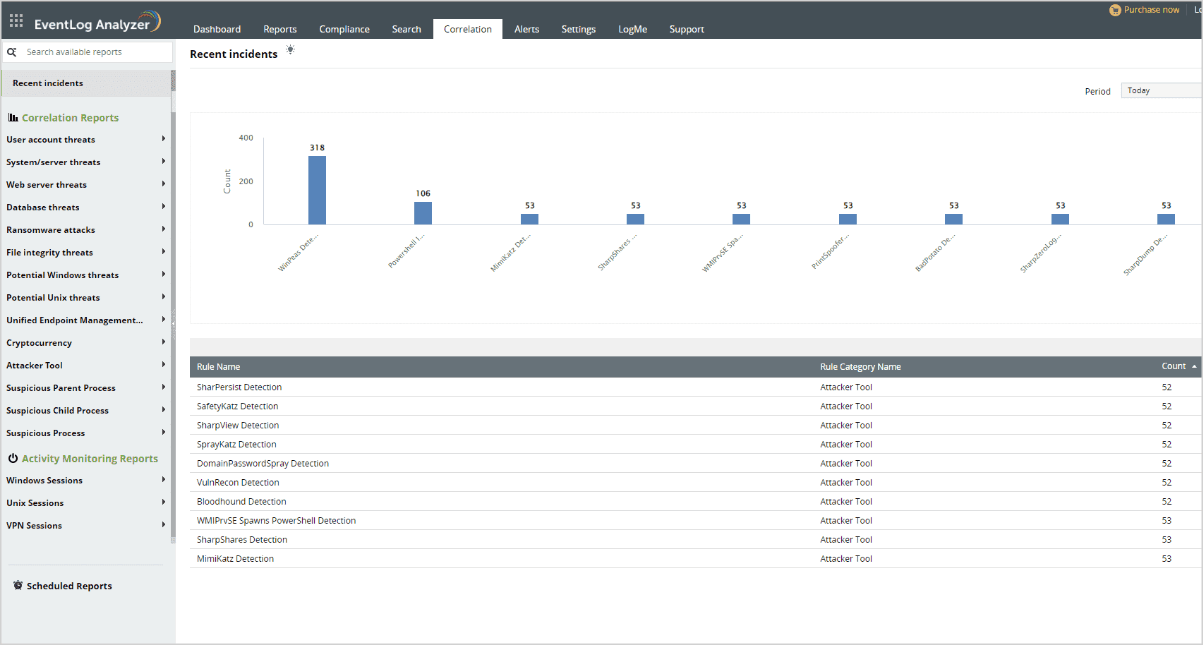Open the Period dropdown showing Today

point(1160,90)
